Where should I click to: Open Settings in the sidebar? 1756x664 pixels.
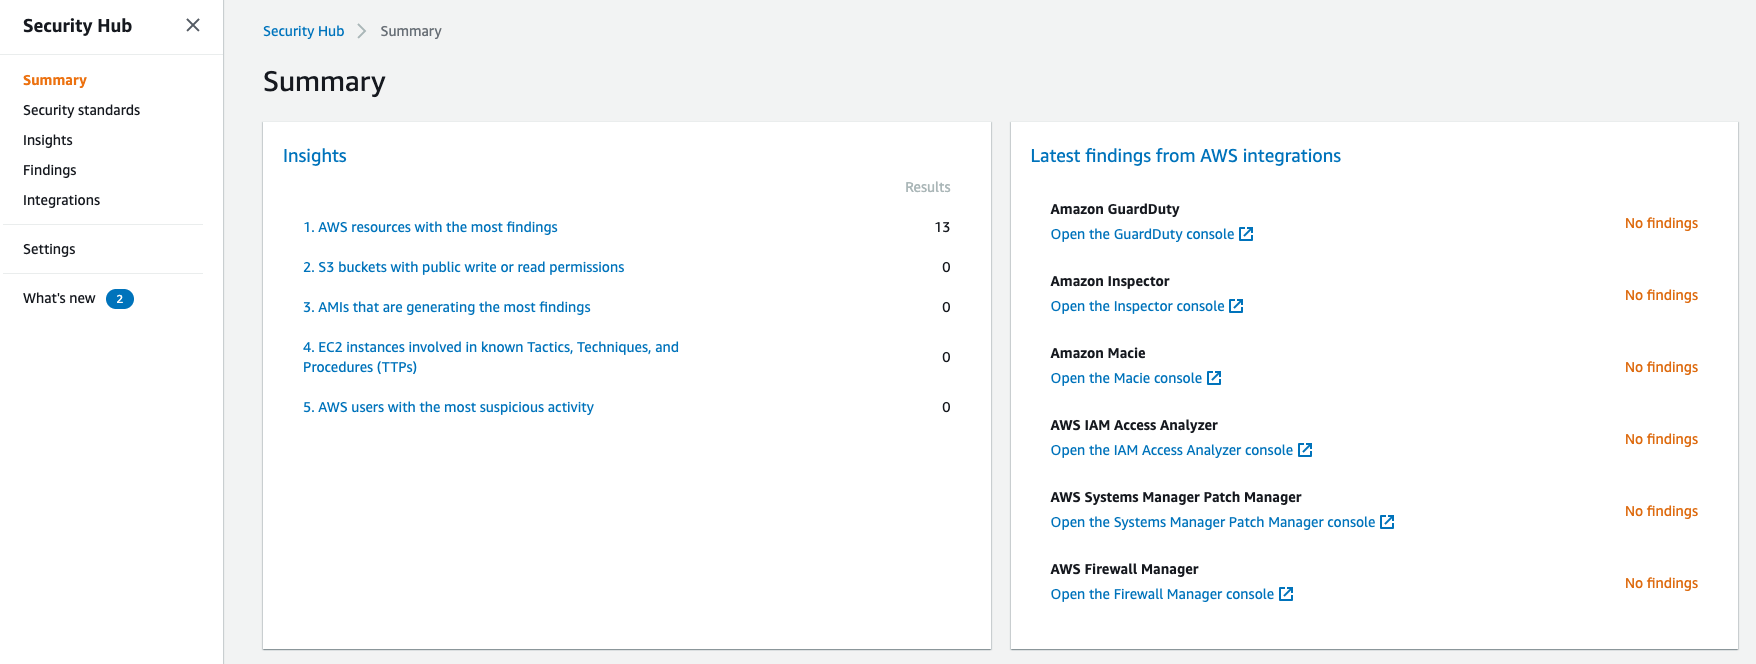(x=49, y=249)
